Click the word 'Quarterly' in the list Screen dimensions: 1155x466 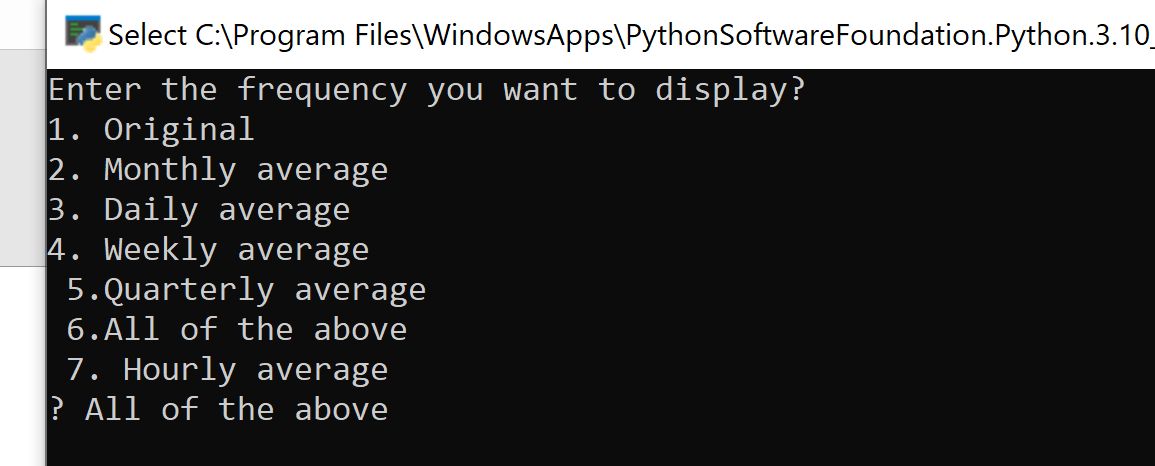(x=189, y=290)
